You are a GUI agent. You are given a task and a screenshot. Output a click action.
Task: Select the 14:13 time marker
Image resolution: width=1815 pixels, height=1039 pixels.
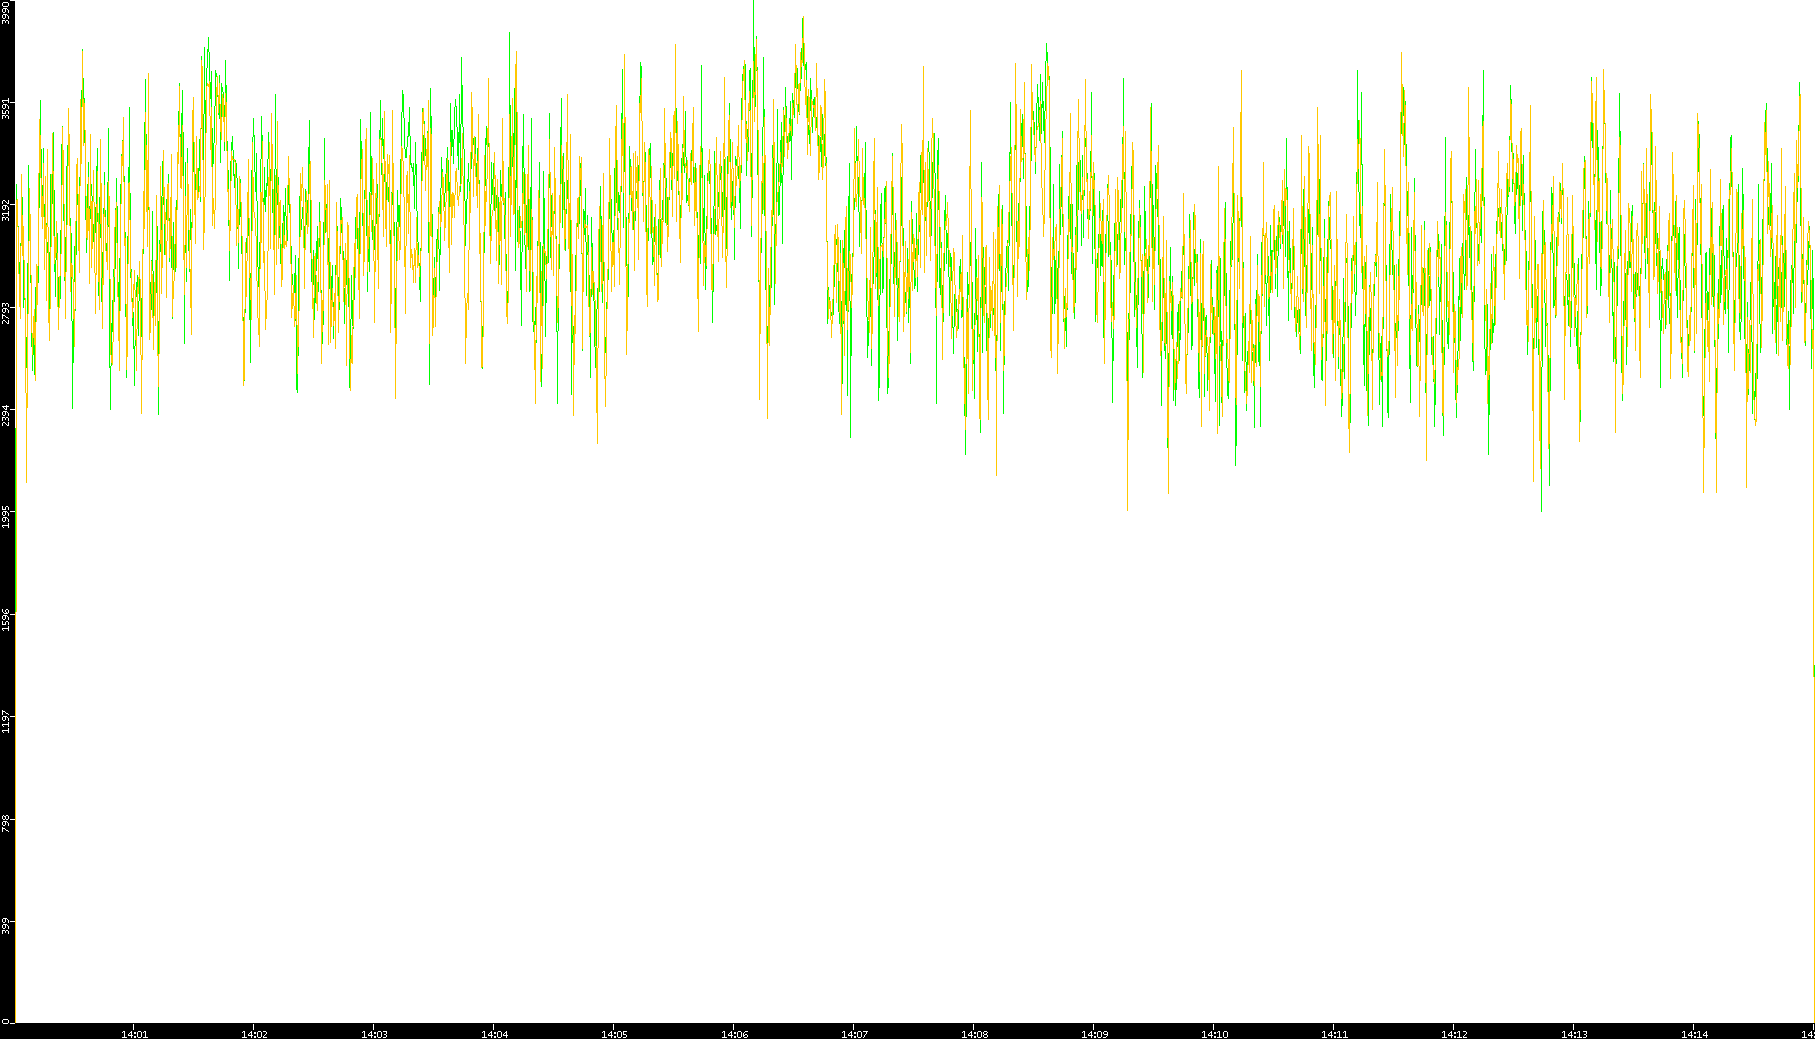(1574, 1033)
